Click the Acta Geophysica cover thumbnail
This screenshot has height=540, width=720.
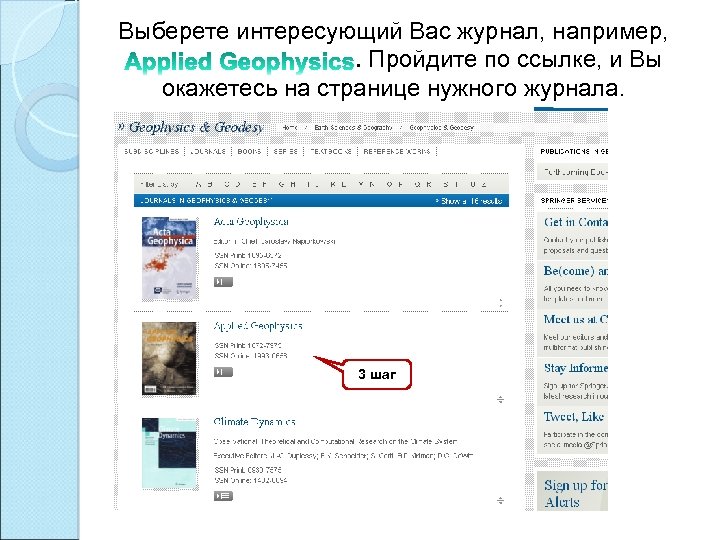point(170,259)
